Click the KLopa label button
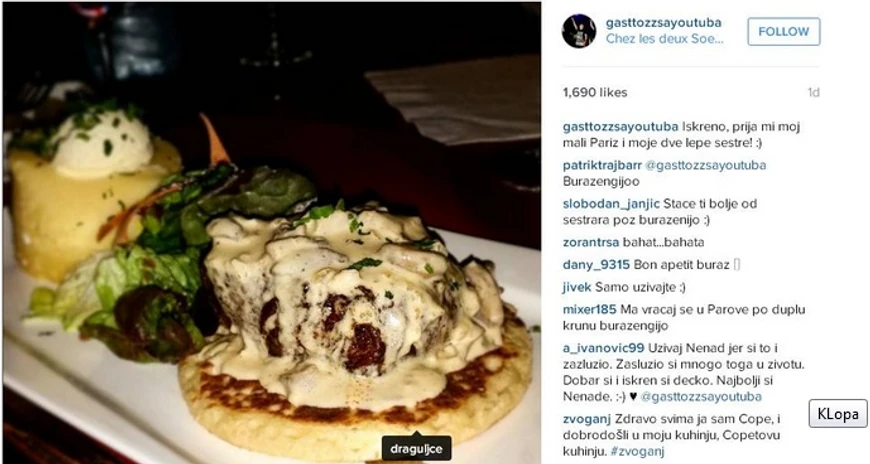Screen dimensions: 870x464 coord(838,414)
